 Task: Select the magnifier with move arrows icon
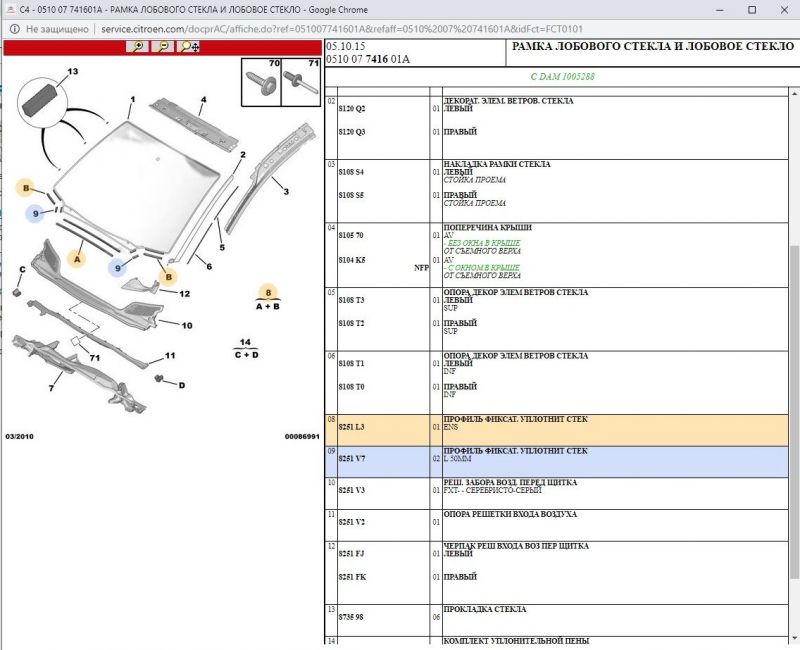click(x=188, y=47)
